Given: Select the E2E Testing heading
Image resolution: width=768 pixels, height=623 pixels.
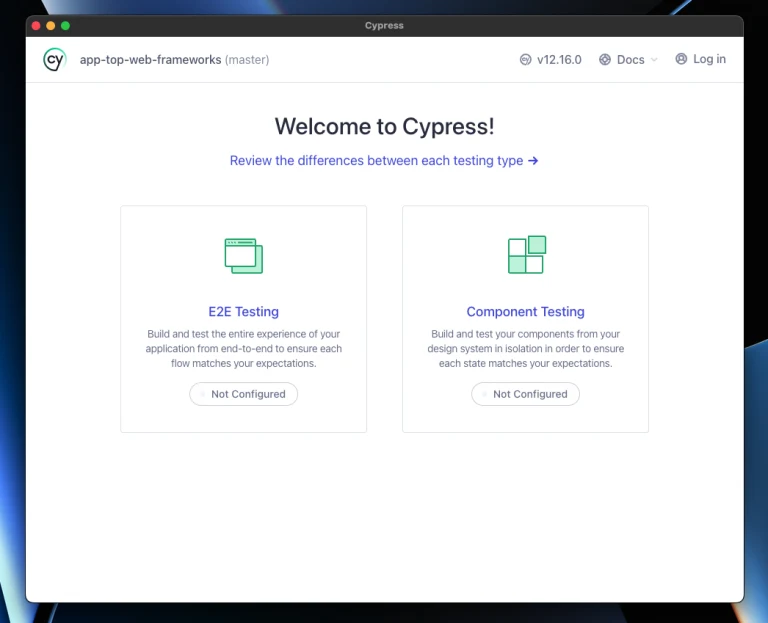Looking at the screenshot, I should tap(243, 312).
